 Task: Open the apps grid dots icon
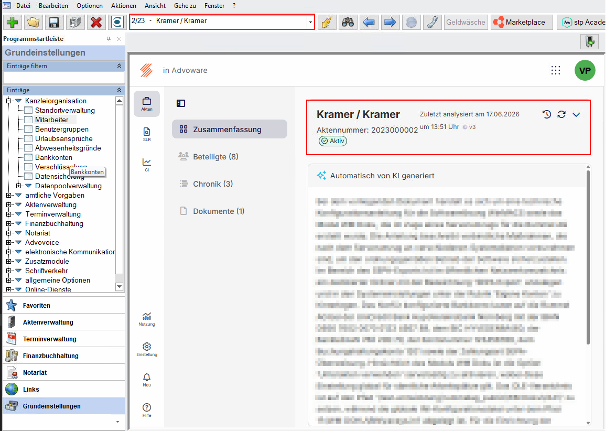[556, 70]
